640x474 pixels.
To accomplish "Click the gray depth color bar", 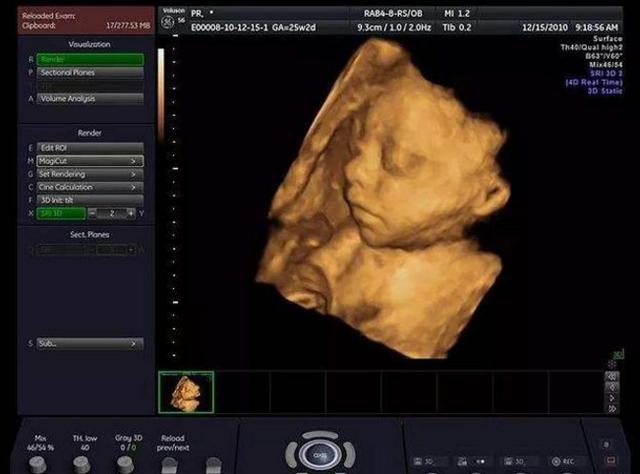I will 161,96.
